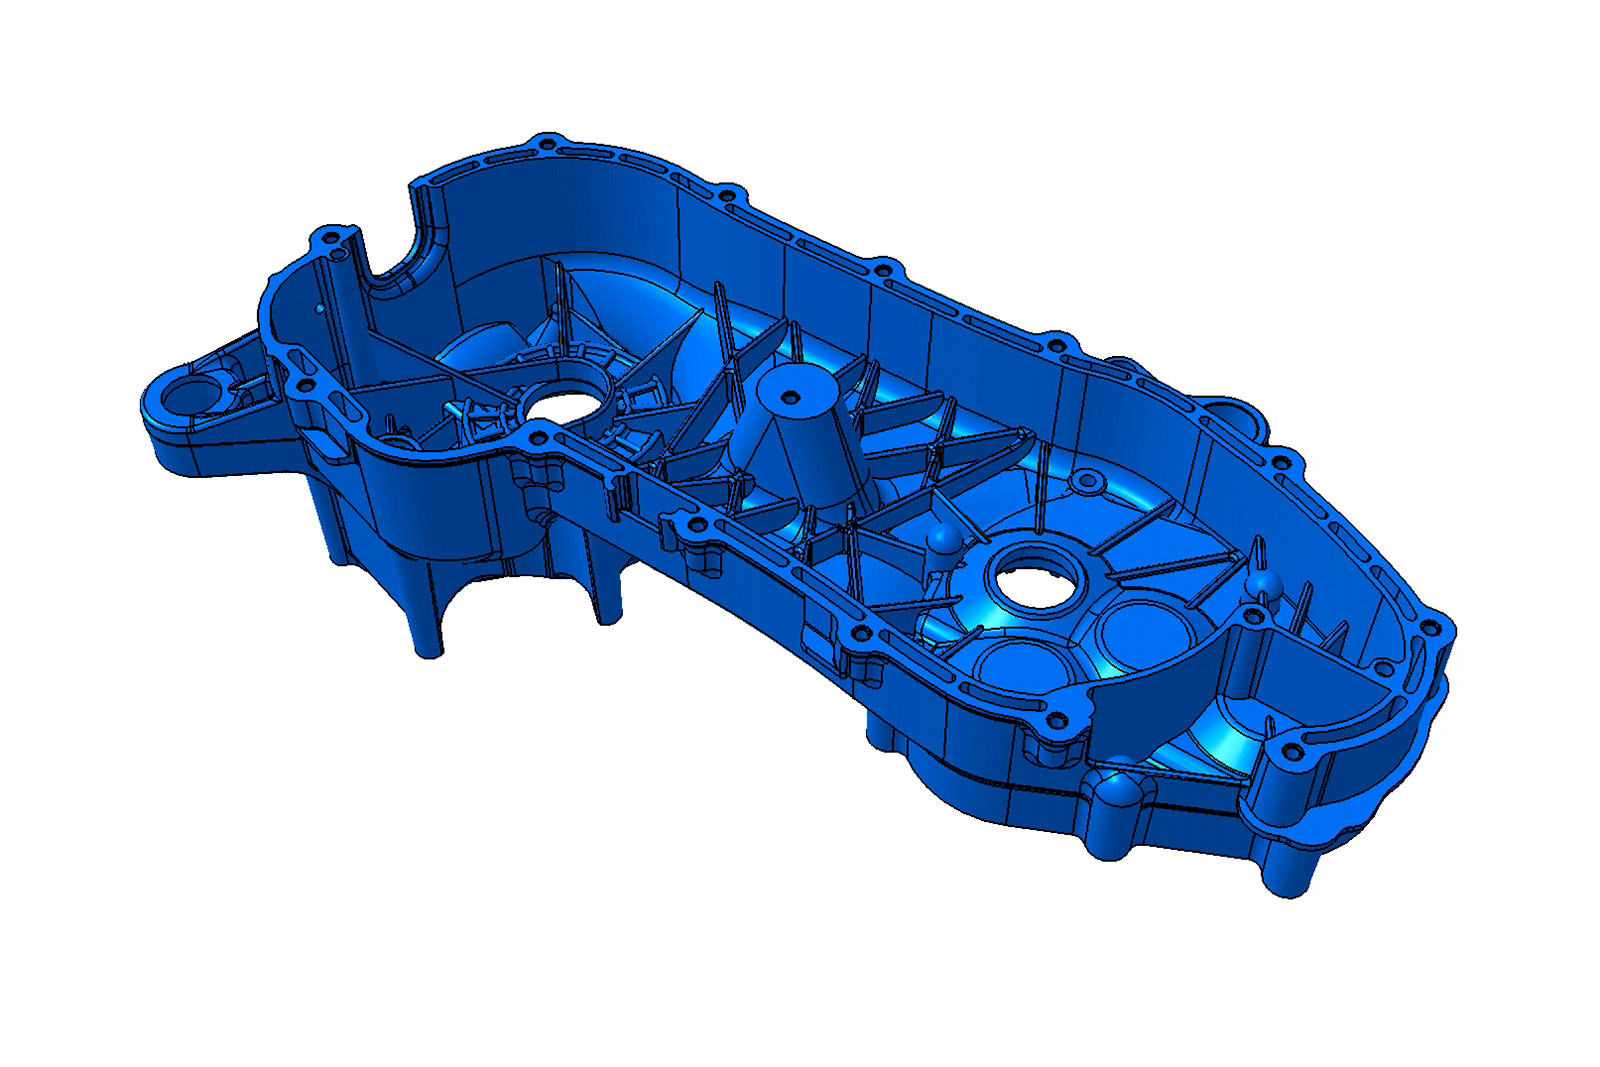Pick the bolt hole at the far right flange tip
Screen dimensions: 1600x1067
[x=1430, y=628]
